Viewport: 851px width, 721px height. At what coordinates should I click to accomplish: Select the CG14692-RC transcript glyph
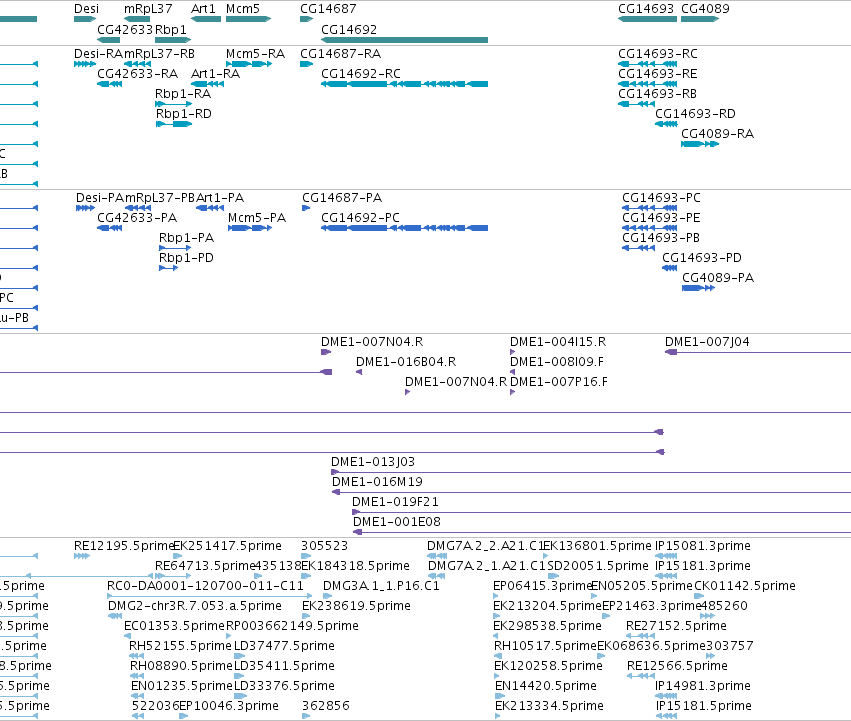[x=404, y=84]
